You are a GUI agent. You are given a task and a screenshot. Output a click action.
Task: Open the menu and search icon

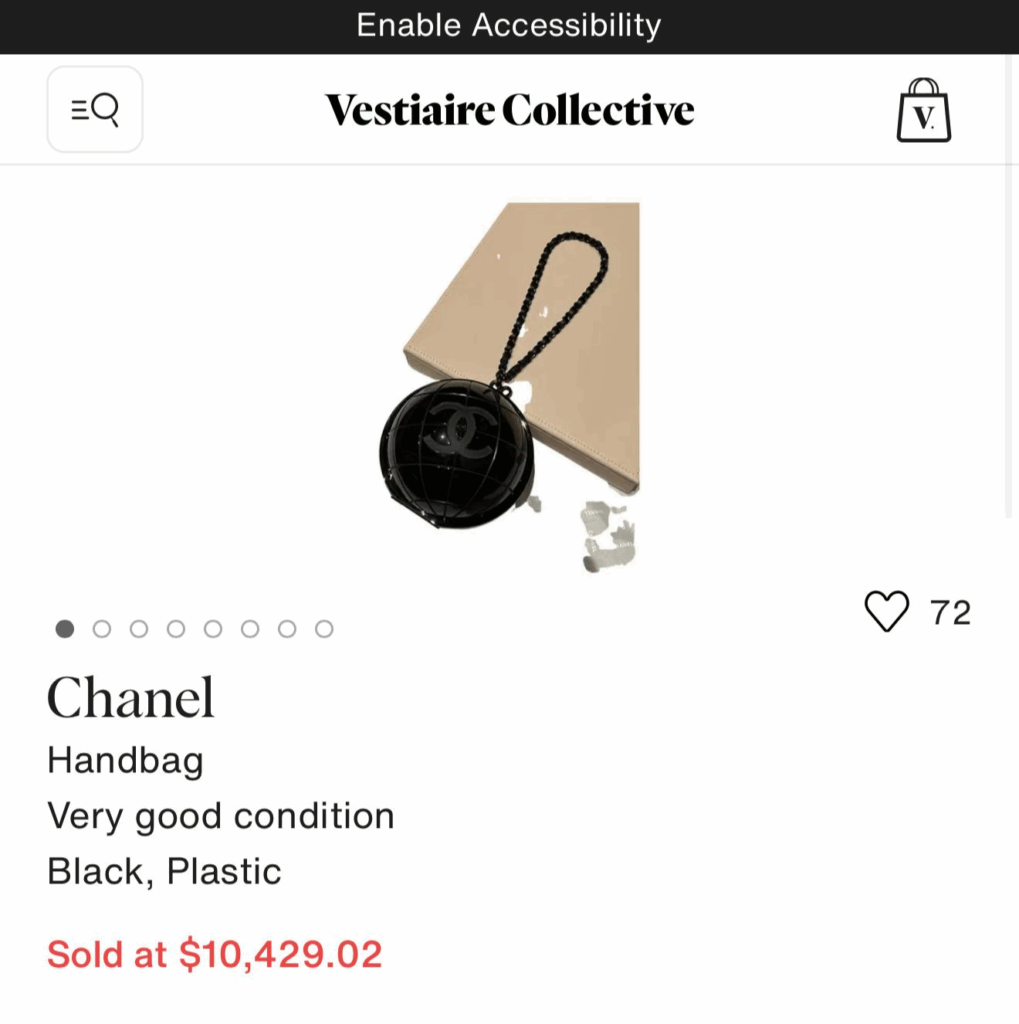coord(95,109)
